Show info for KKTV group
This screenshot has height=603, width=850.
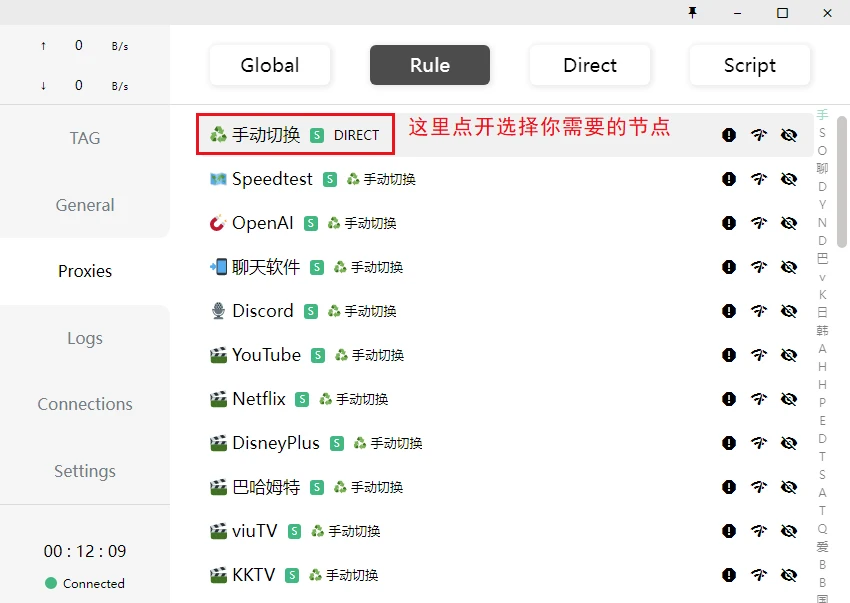click(x=729, y=575)
